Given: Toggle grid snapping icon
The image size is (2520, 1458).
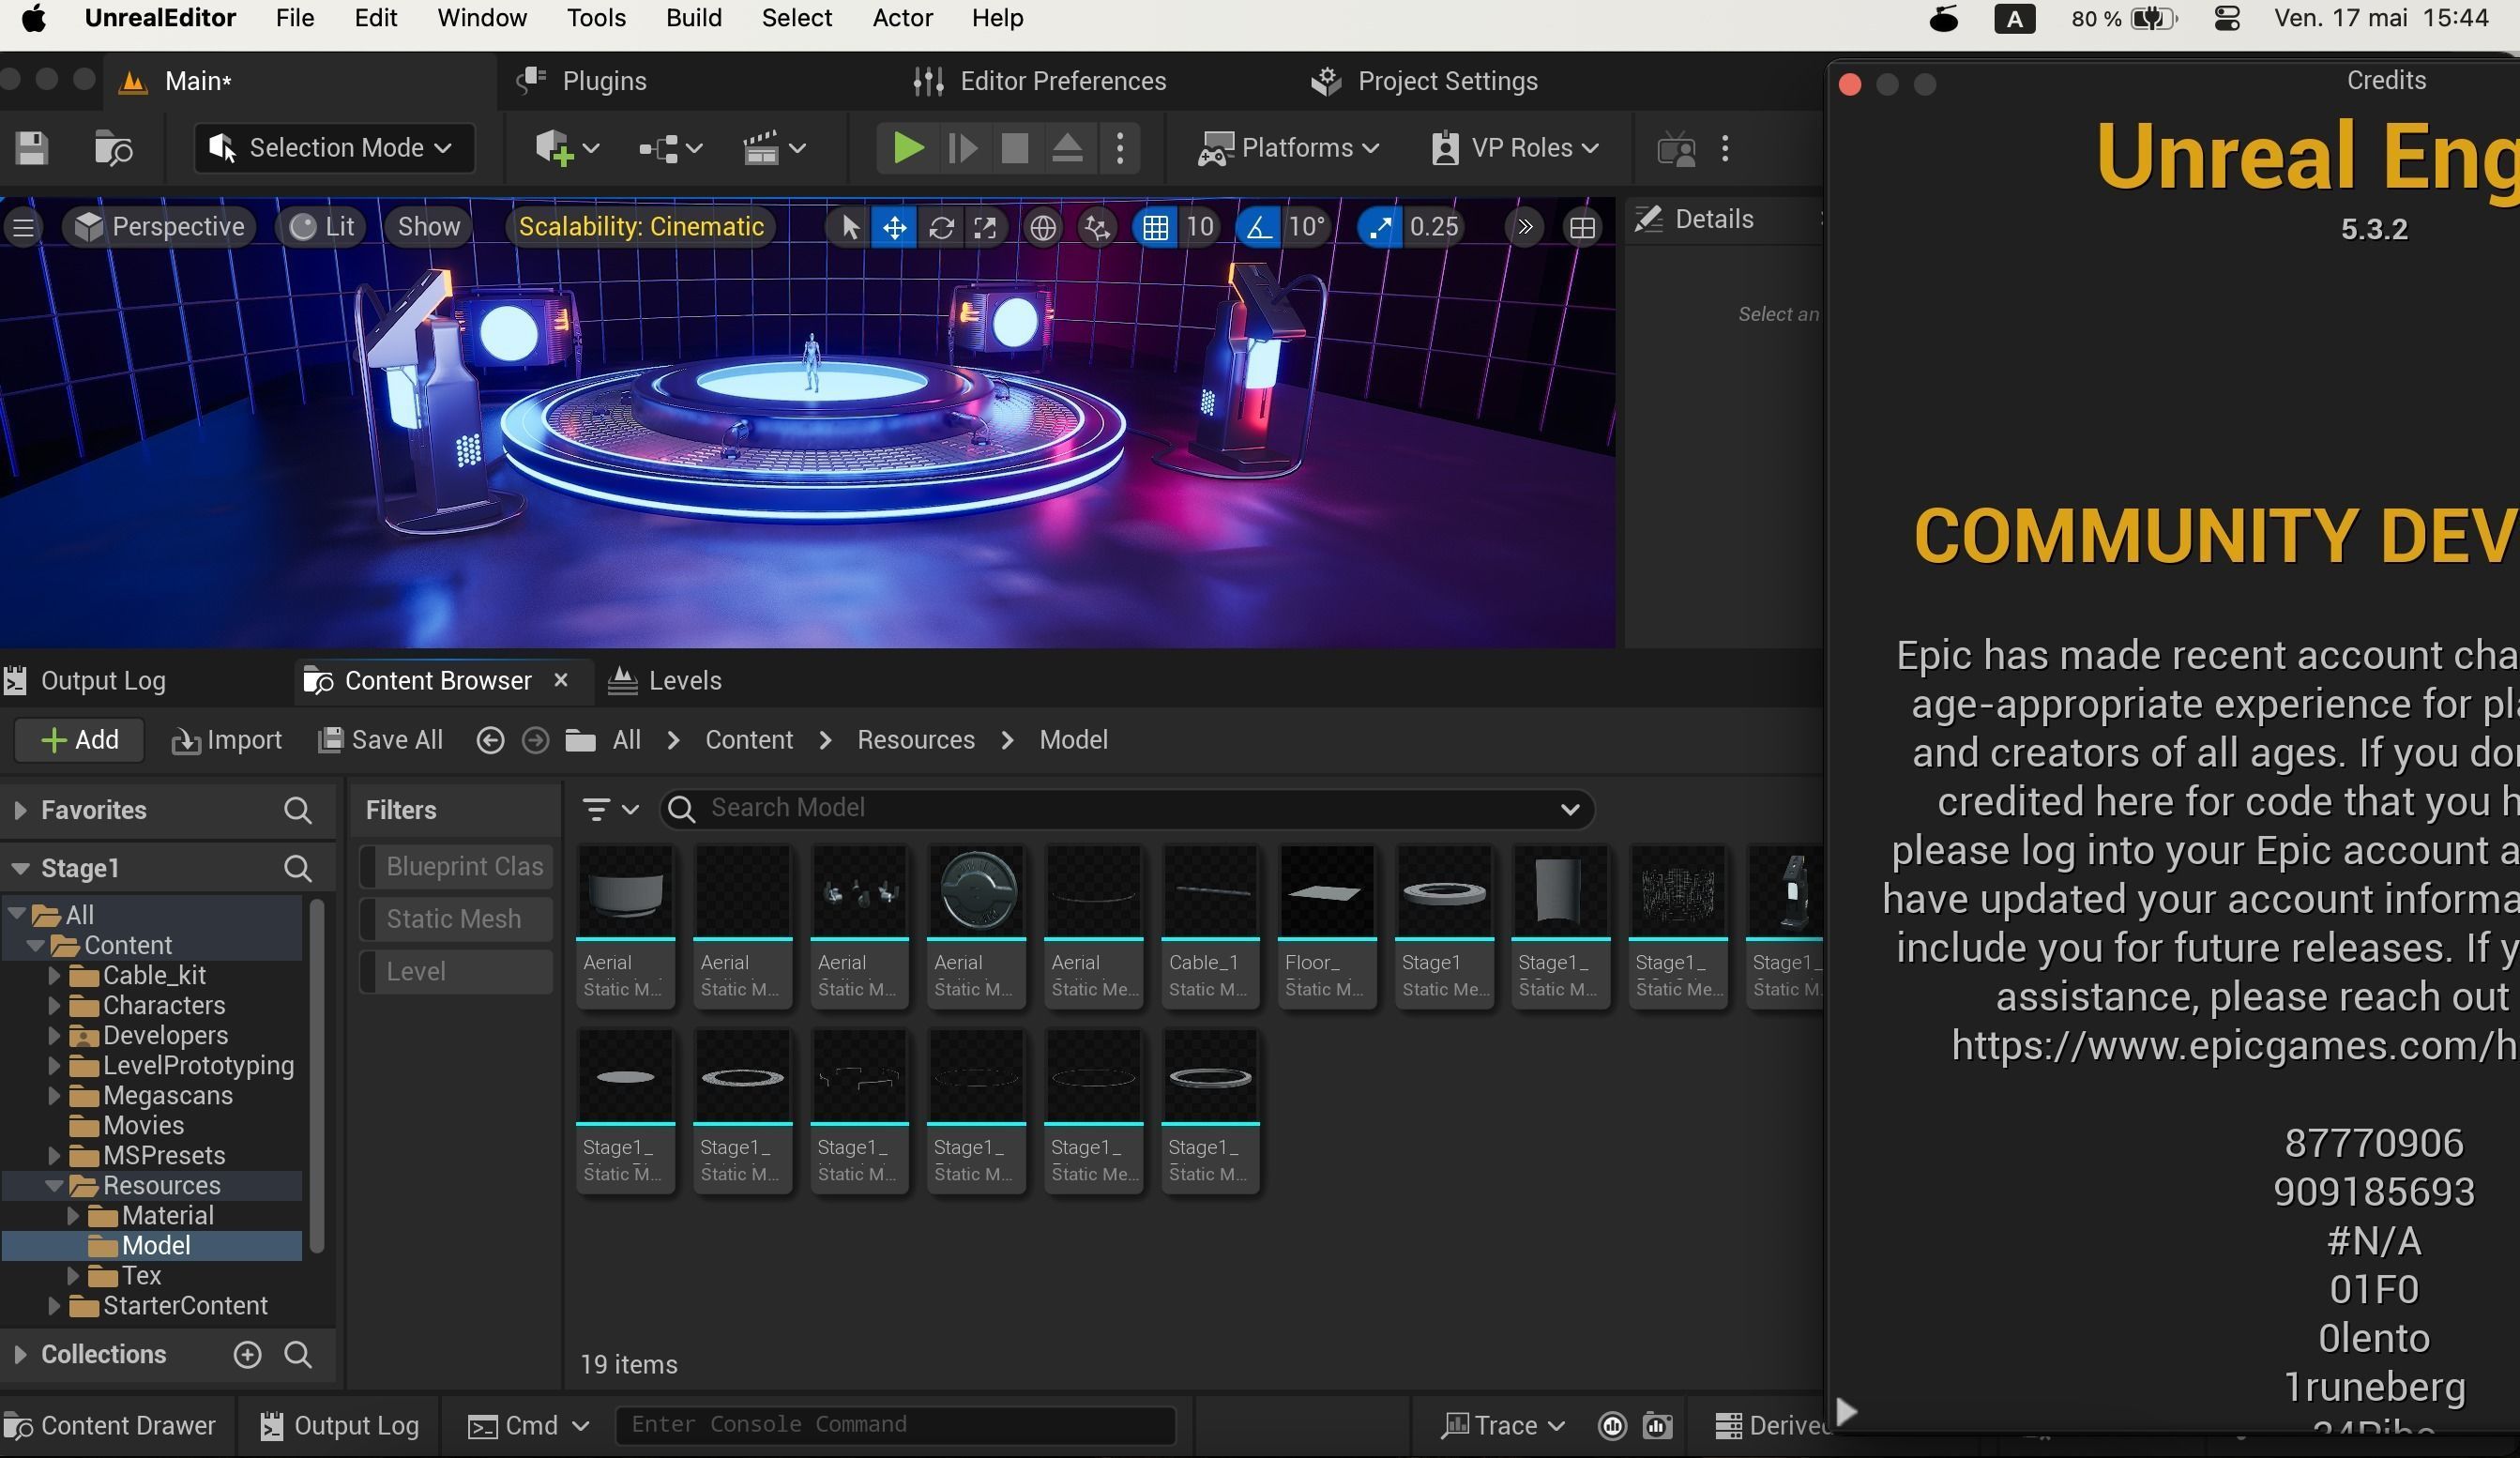Looking at the screenshot, I should (1155, 227).
